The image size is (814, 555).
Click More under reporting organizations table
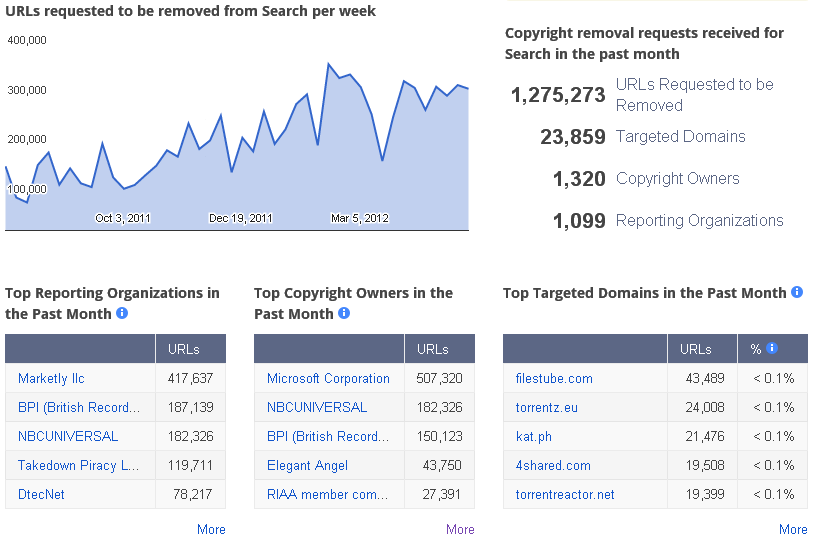[211, 530]
